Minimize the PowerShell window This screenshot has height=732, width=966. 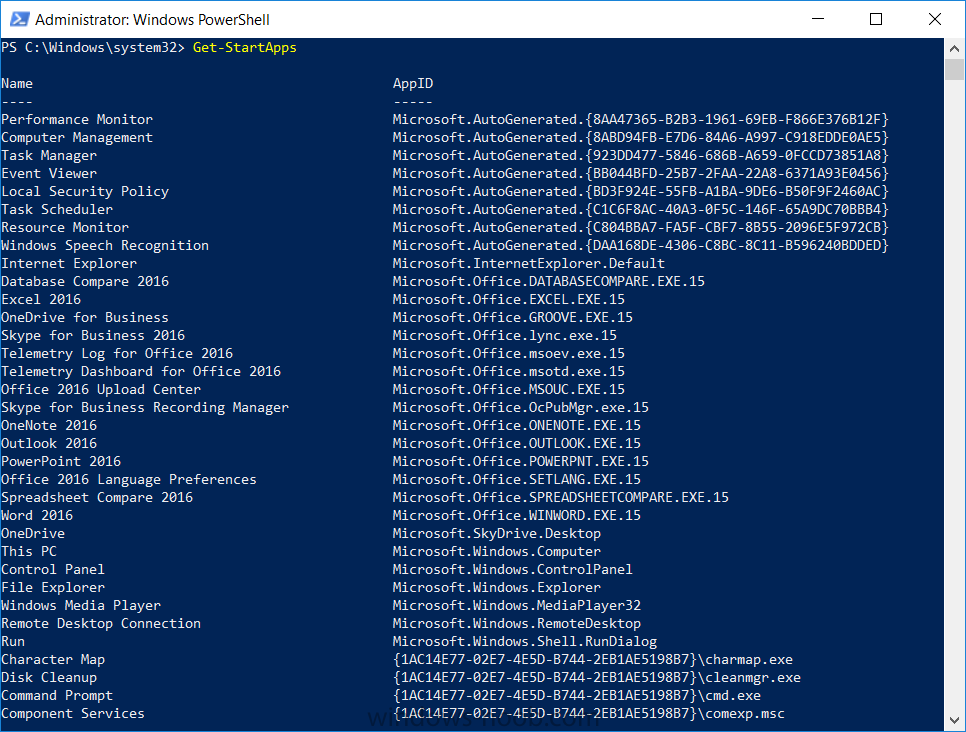(x=818, y=19)
